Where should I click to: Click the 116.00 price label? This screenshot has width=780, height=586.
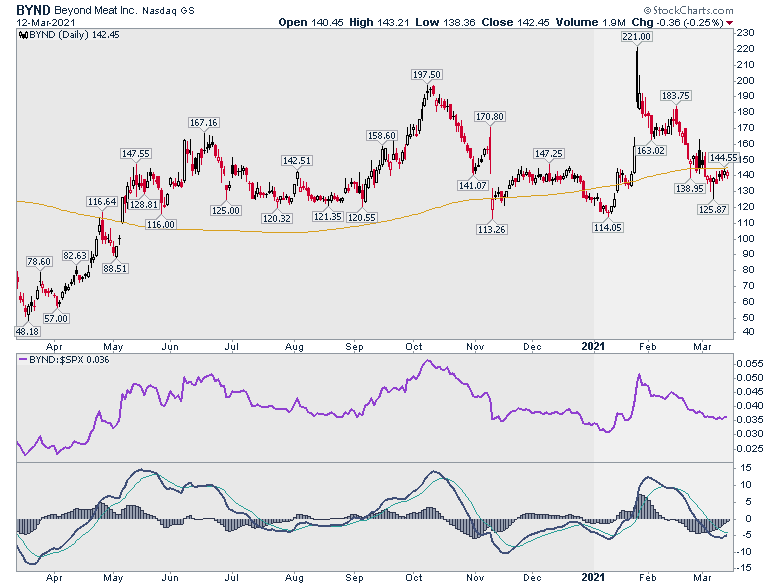tap(161, 225)
